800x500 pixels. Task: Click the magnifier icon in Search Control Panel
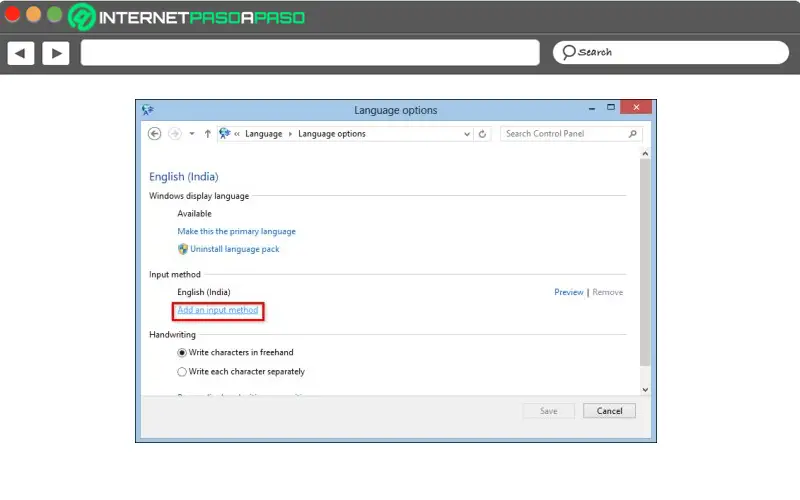click(633, 134)
